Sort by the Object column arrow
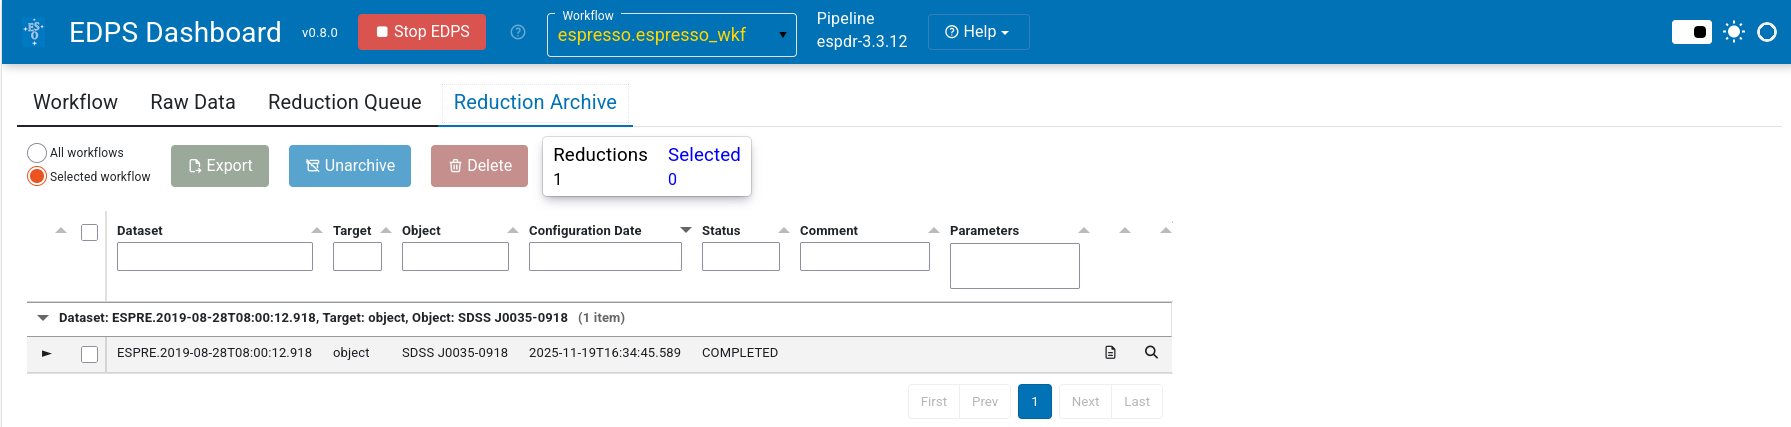The image size is (1791, 427). pyautogui.click(x=513, y=231)
